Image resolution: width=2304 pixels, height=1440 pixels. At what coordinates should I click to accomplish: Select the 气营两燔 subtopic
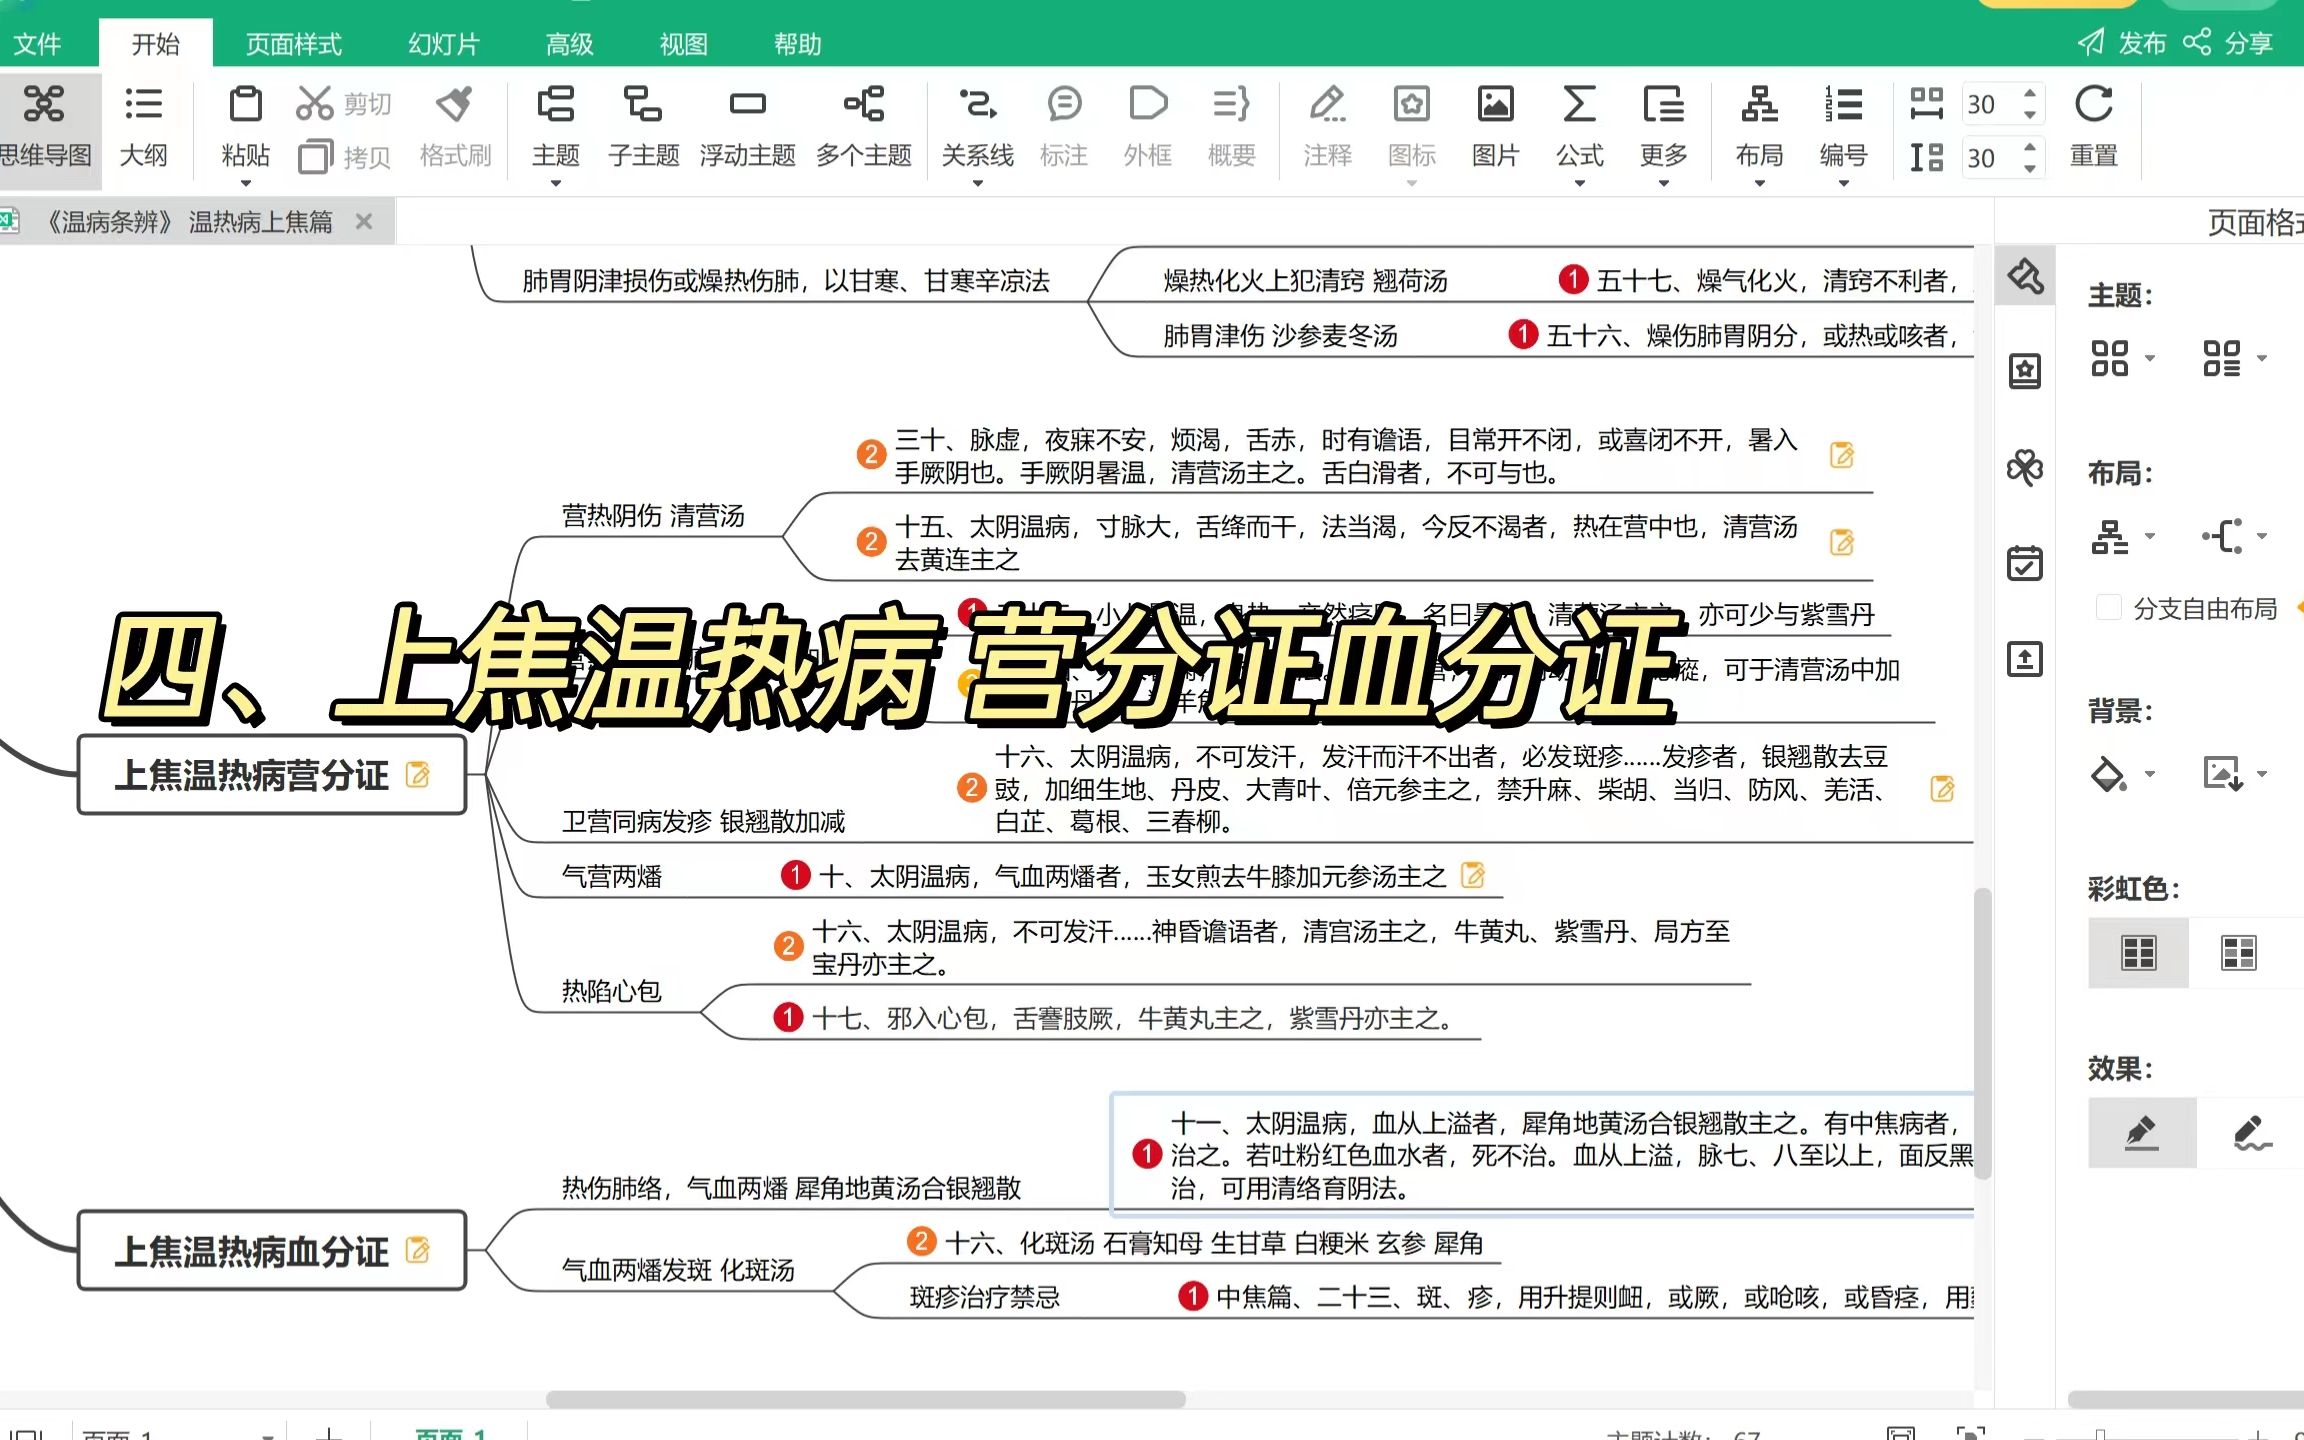(x=611, y=876)
